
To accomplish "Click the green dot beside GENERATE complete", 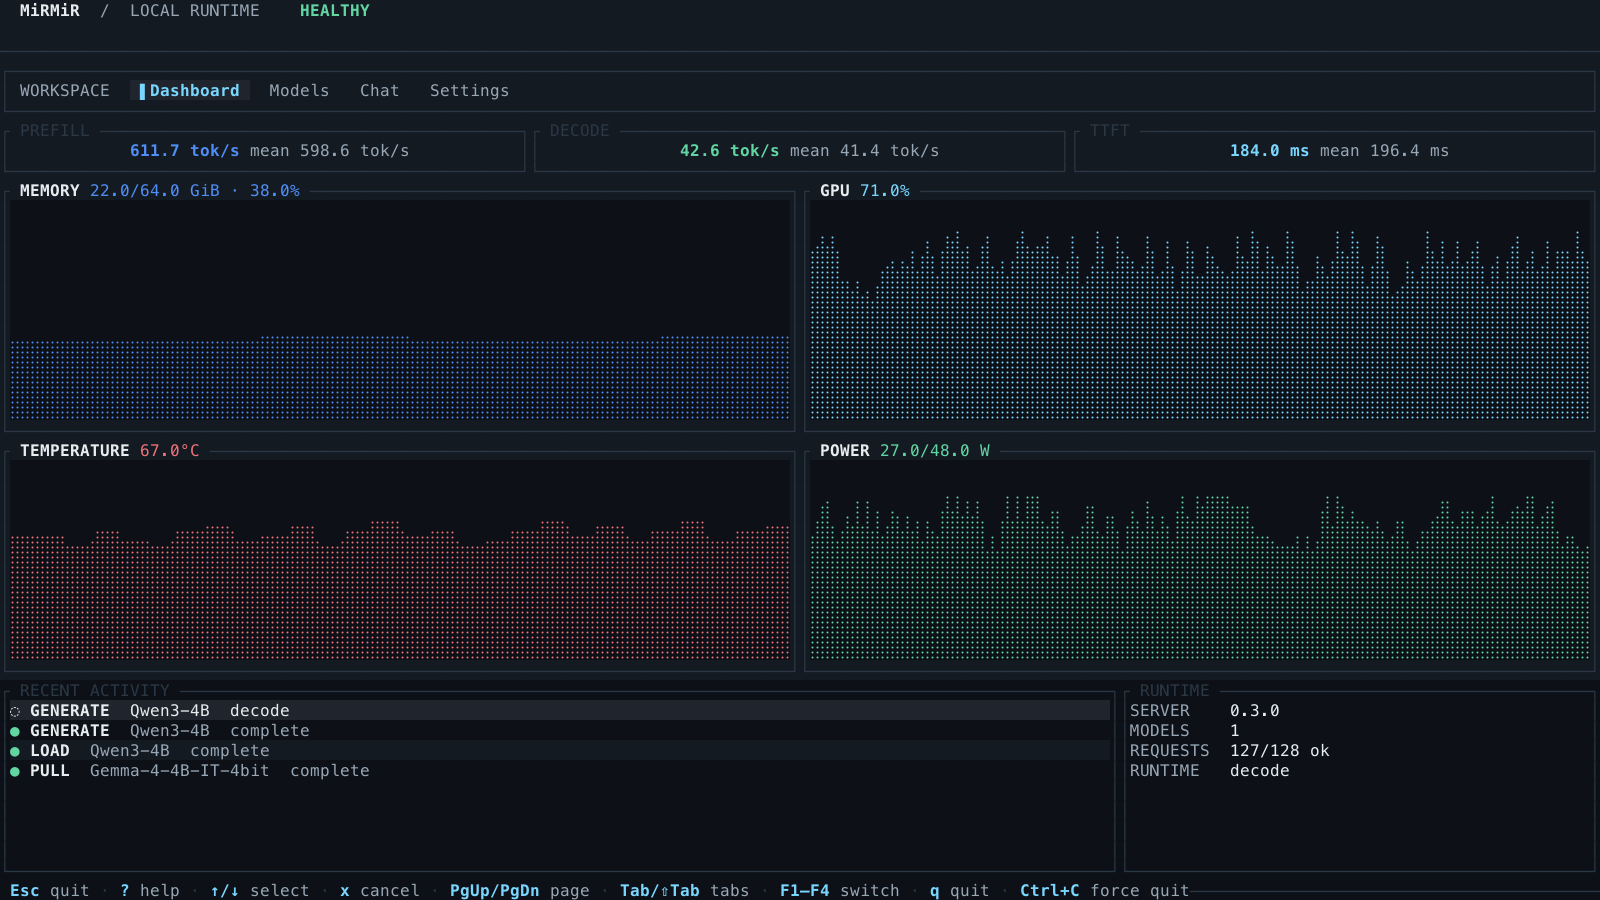I will pyautogui.click(x=15, y=732).
